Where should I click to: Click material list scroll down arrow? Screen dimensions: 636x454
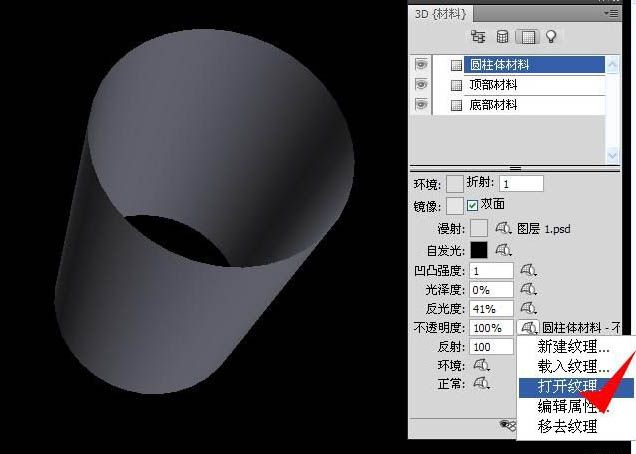pos(612,155)
